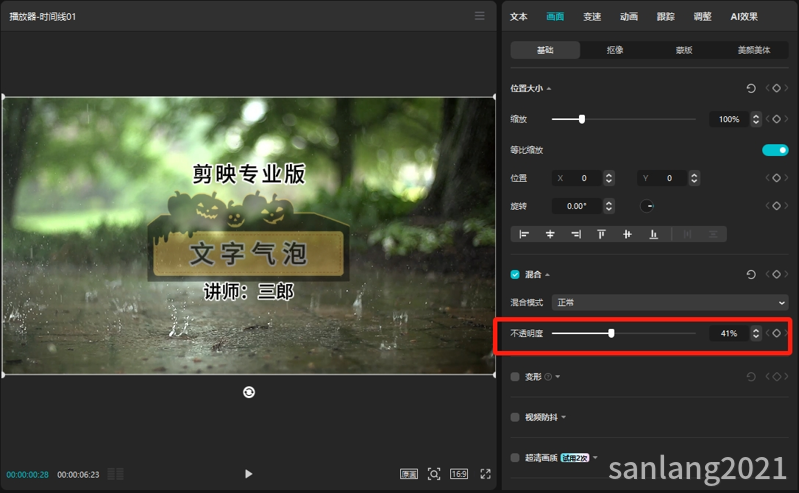Click the 试用2次 trial badge
This screenshot has height=493, width=799.
(x=575, y=458)
